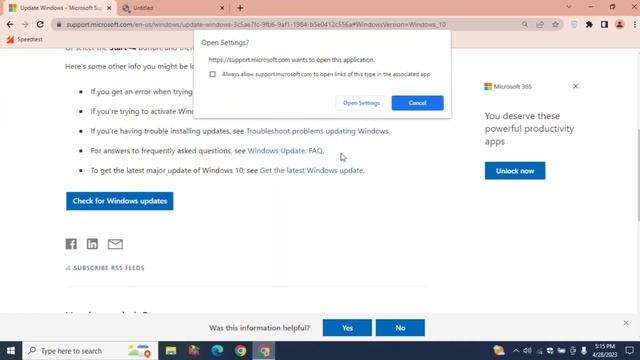The height and width of the screenshot is (360, 640).
Task: Open the first Chrome taskbar icon
Action: pos(240,351)
